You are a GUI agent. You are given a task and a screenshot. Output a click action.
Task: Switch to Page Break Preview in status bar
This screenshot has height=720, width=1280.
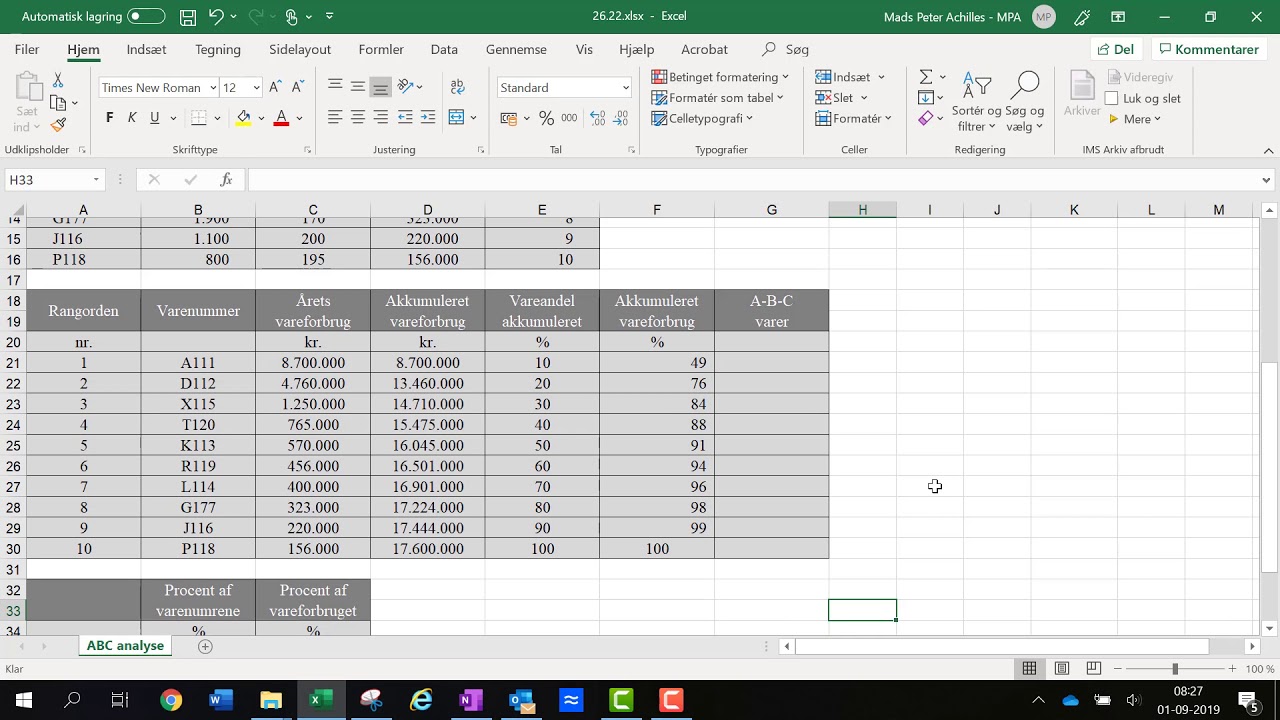[x=1094, y=668]
